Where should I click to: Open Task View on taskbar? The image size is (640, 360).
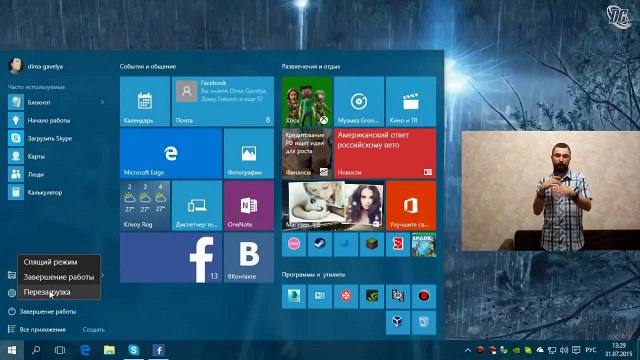point(60,350)
